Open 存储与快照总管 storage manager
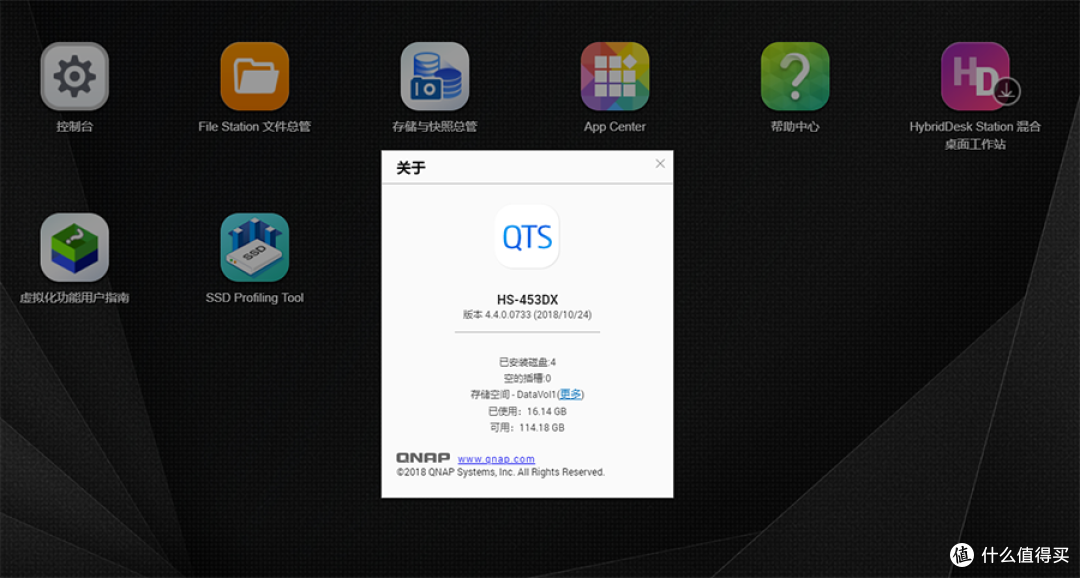The height and width of the screenshot is (578, 1080). tap(435, 76)
